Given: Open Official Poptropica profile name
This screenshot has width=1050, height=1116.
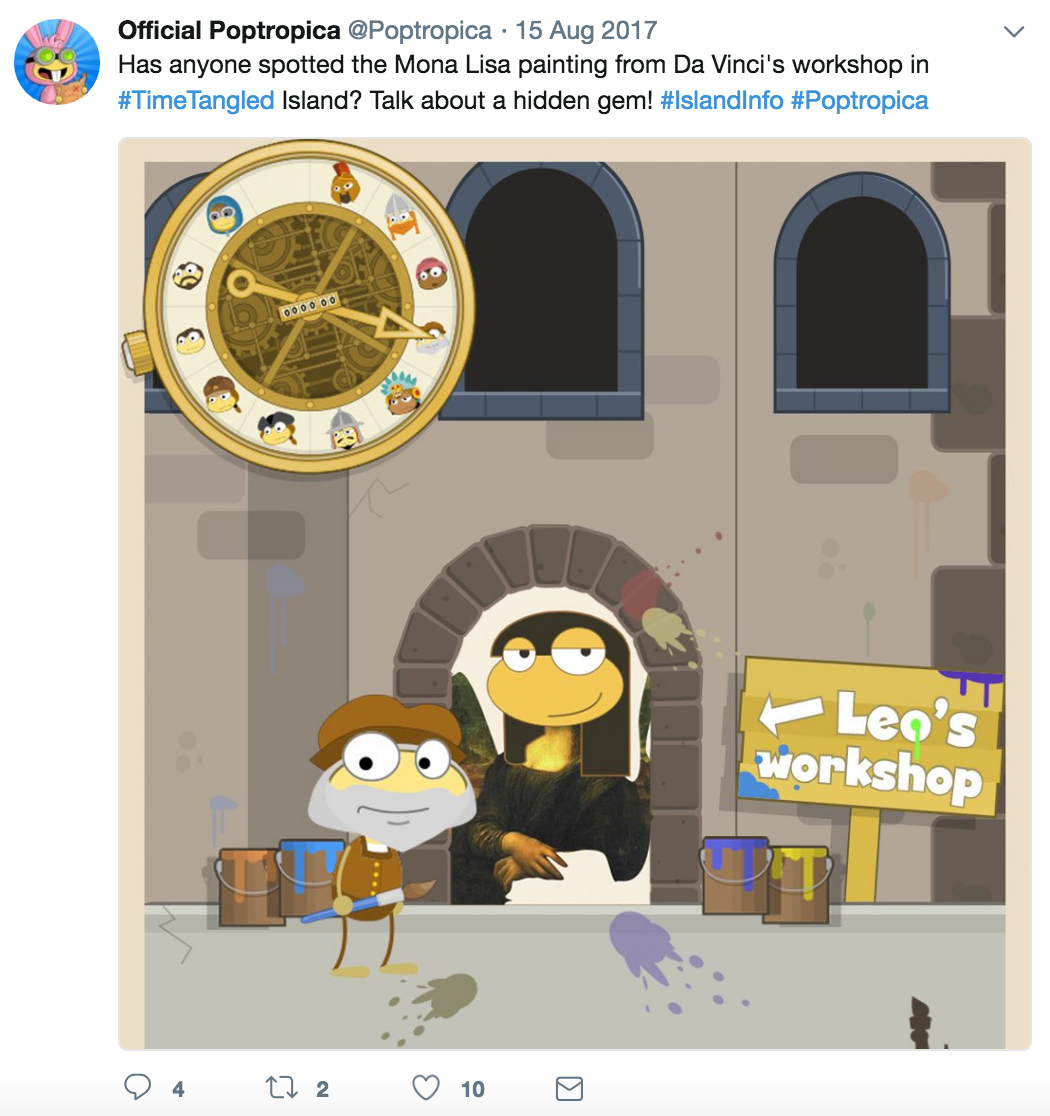Looking at the screenshot, I should point(229,31).
